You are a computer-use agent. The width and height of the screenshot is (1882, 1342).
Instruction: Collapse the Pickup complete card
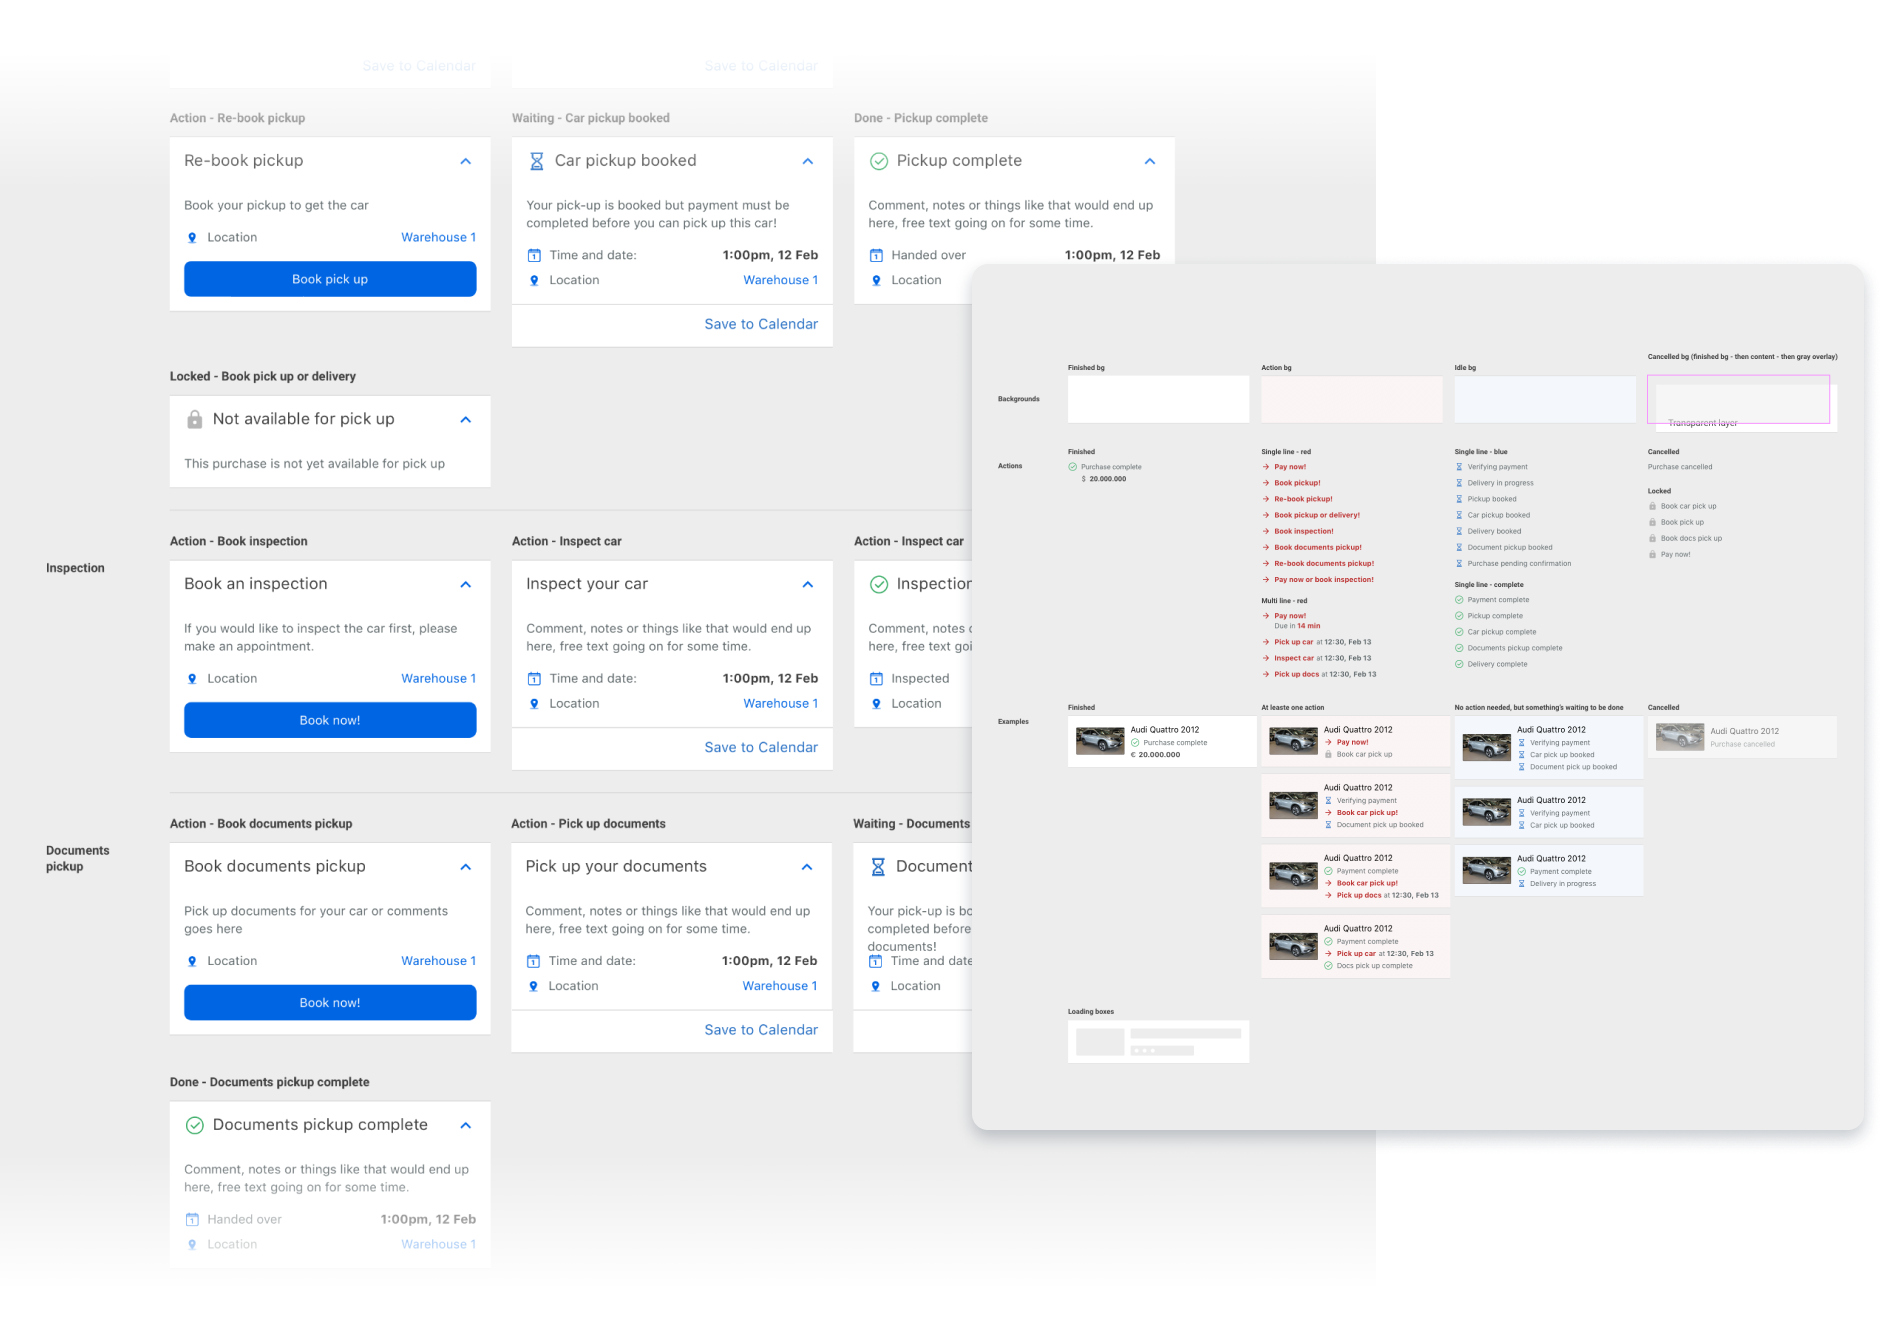[x=1150, y=161]
